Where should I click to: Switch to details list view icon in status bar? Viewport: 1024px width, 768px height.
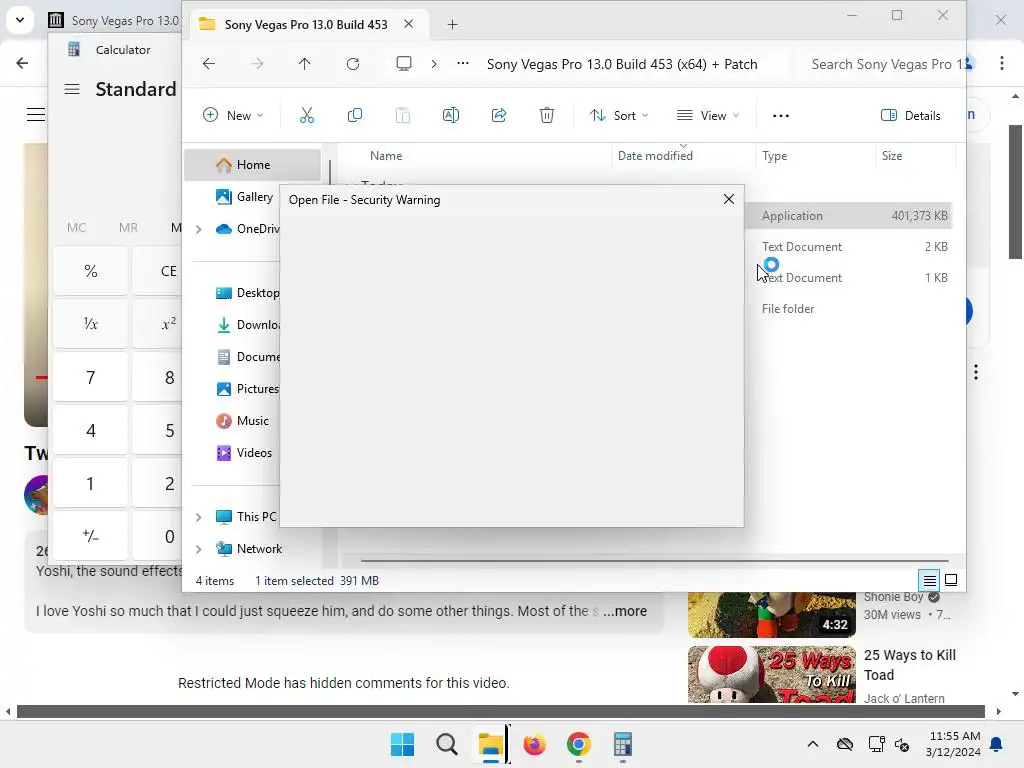(x=929, y=580)
